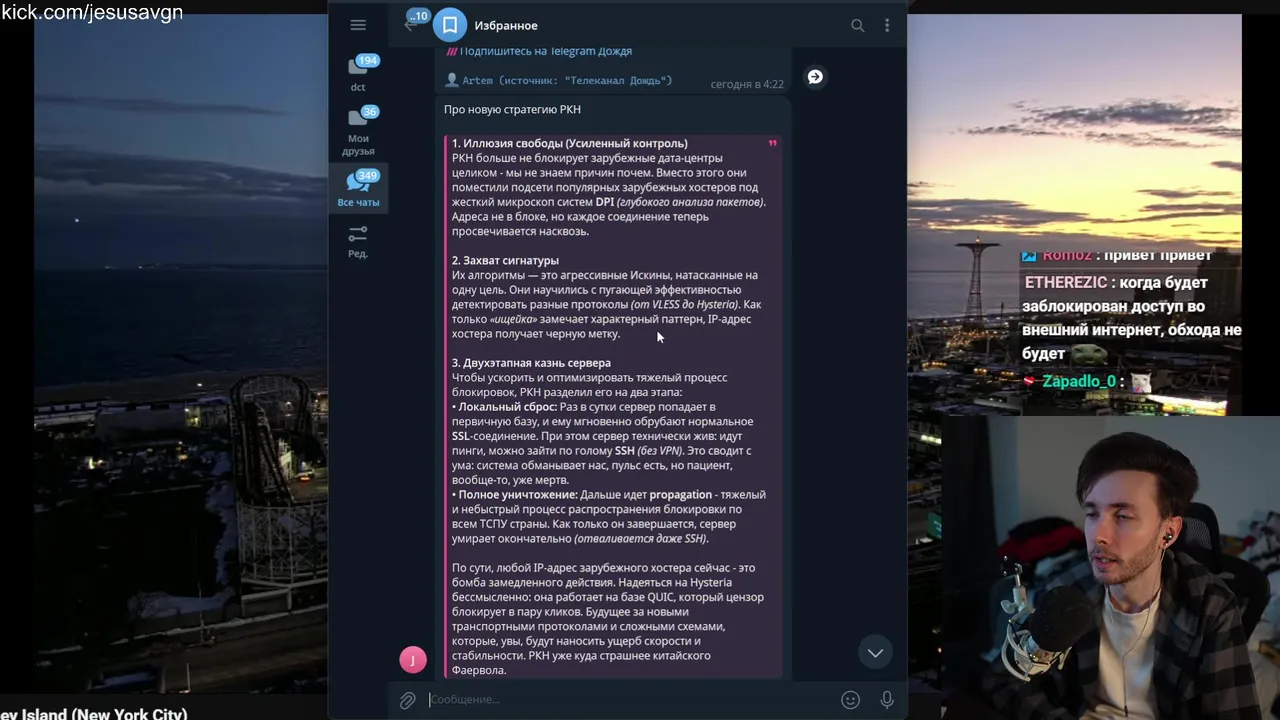This screenshot has height=720, width=1280.
Task: Click the сегодня в 4:22 timestamp
Action: 747,84
